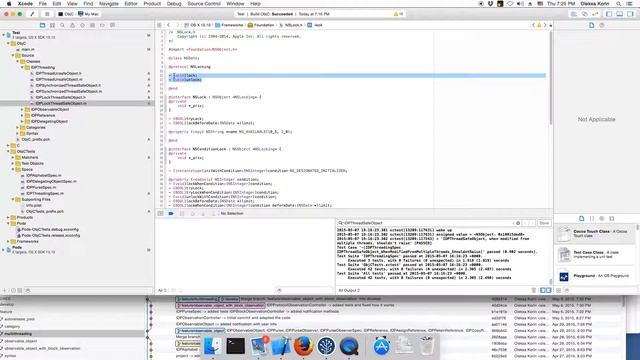The width and height of the screenshot is (640, 360).
Task: Expand the IDPReference group
Action: tap(22, 116)
